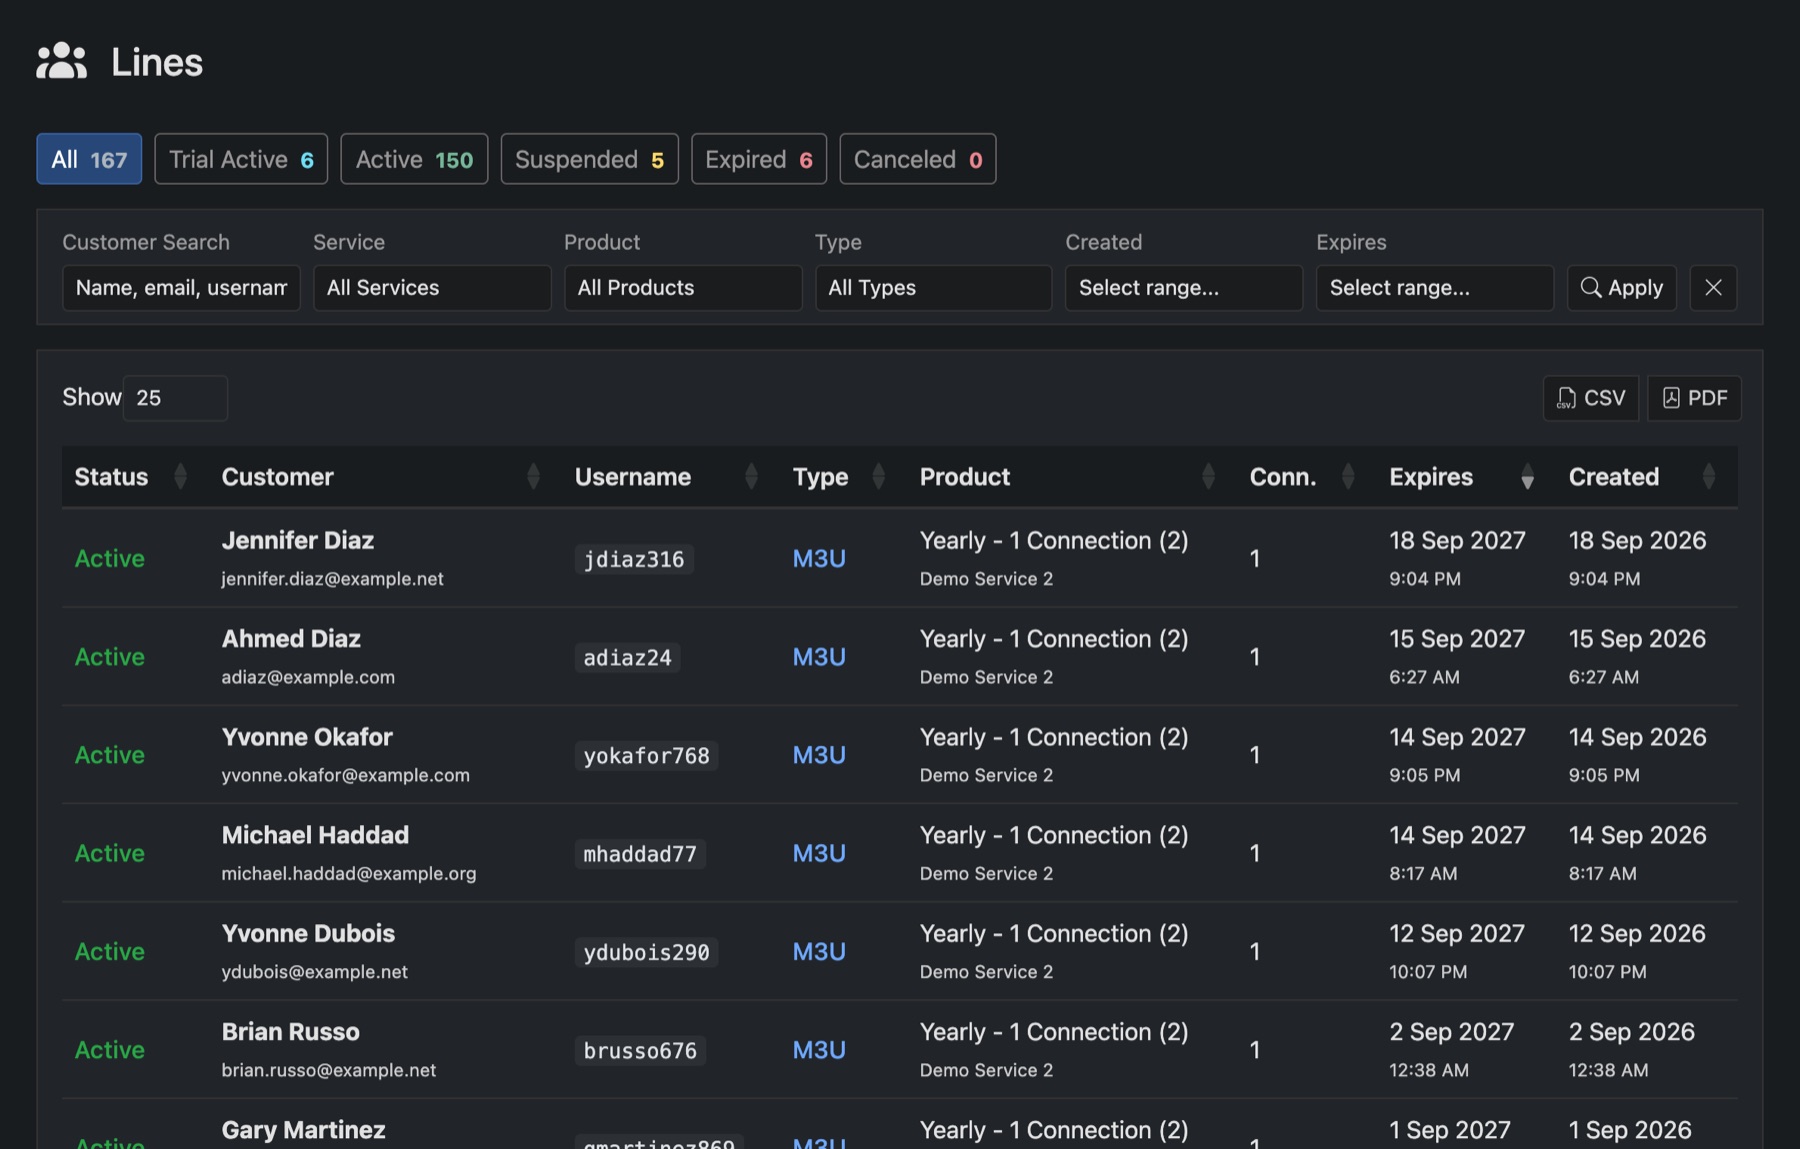Export the table as CSV
Viewport: 1800px width, 1149px height.
click(x=1591, y=398)
